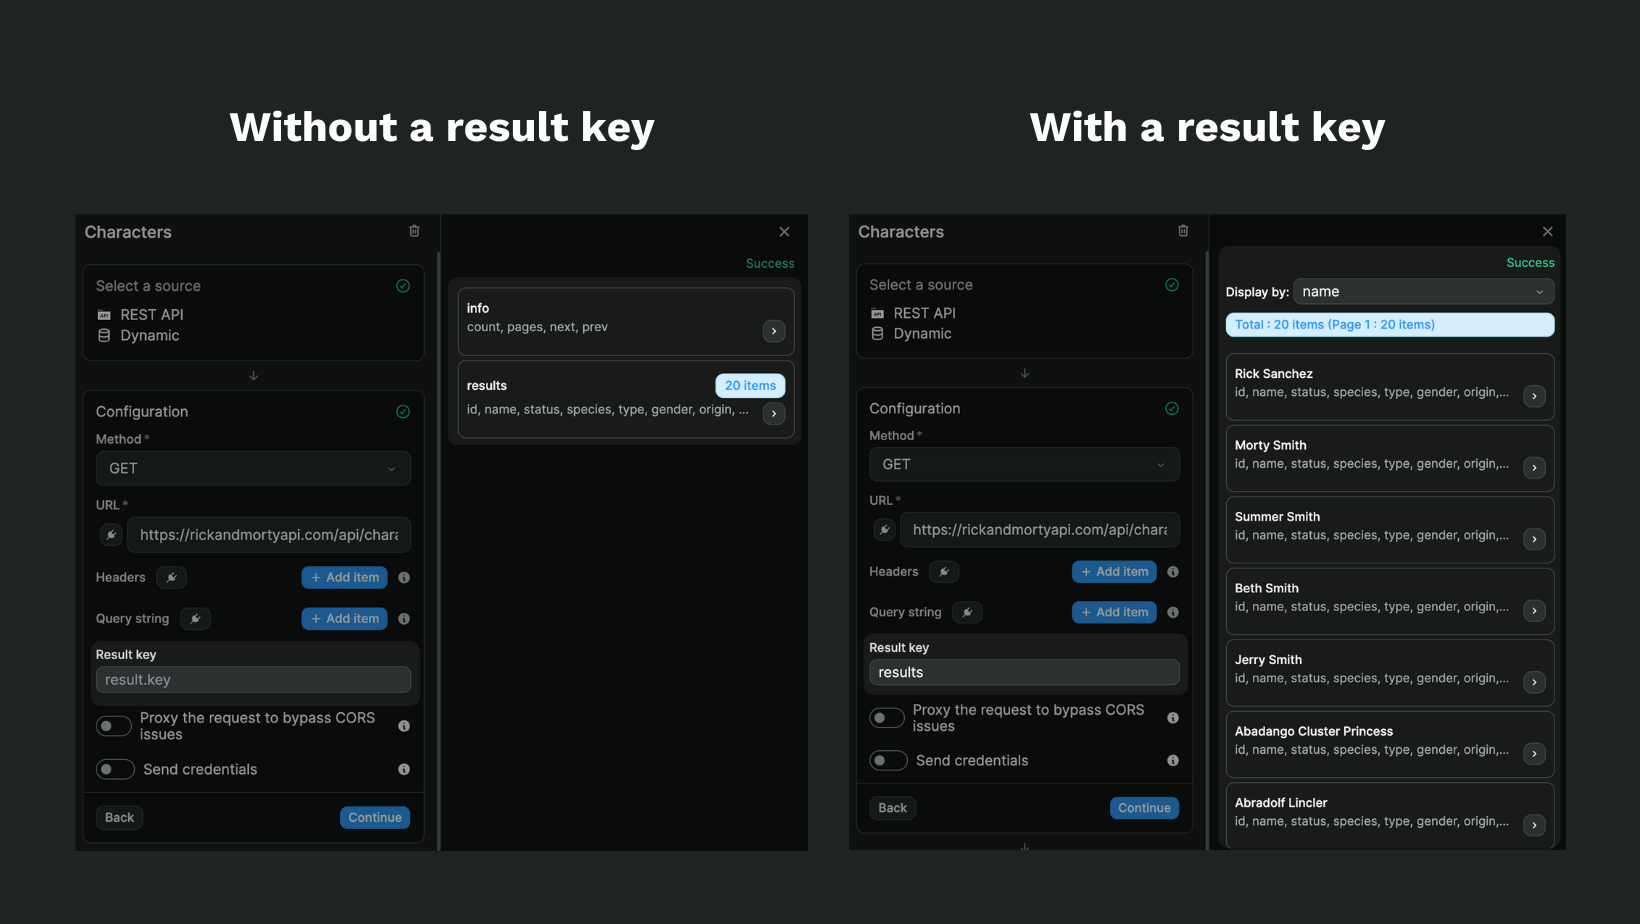Click the Continue button

(374, 817)
